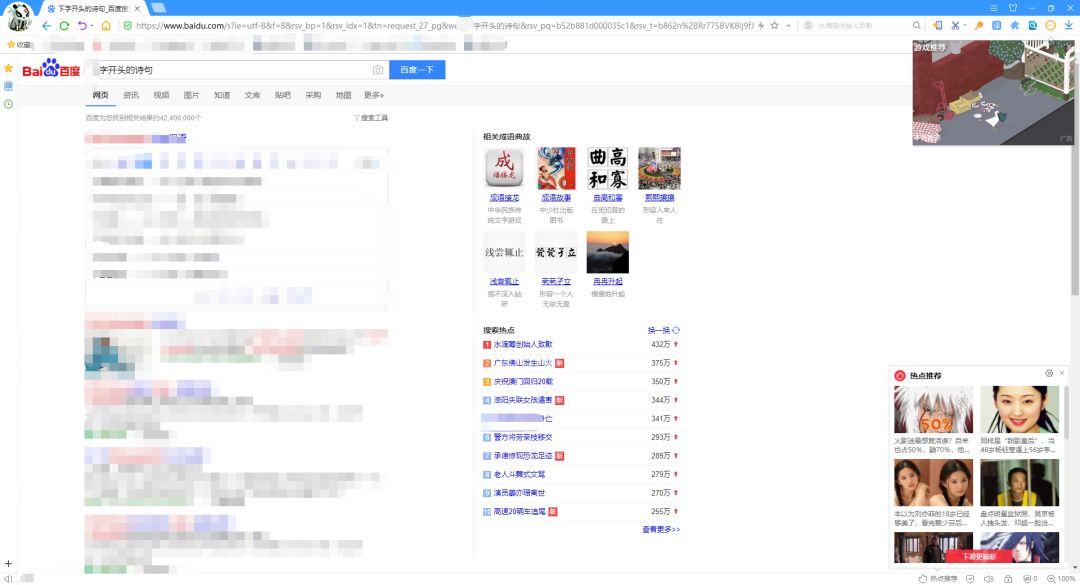Image resolution: width=1080 pixels, height=585 pixels.
Task: Click the green security shield in address bar
Action: (x=127, y=25)
